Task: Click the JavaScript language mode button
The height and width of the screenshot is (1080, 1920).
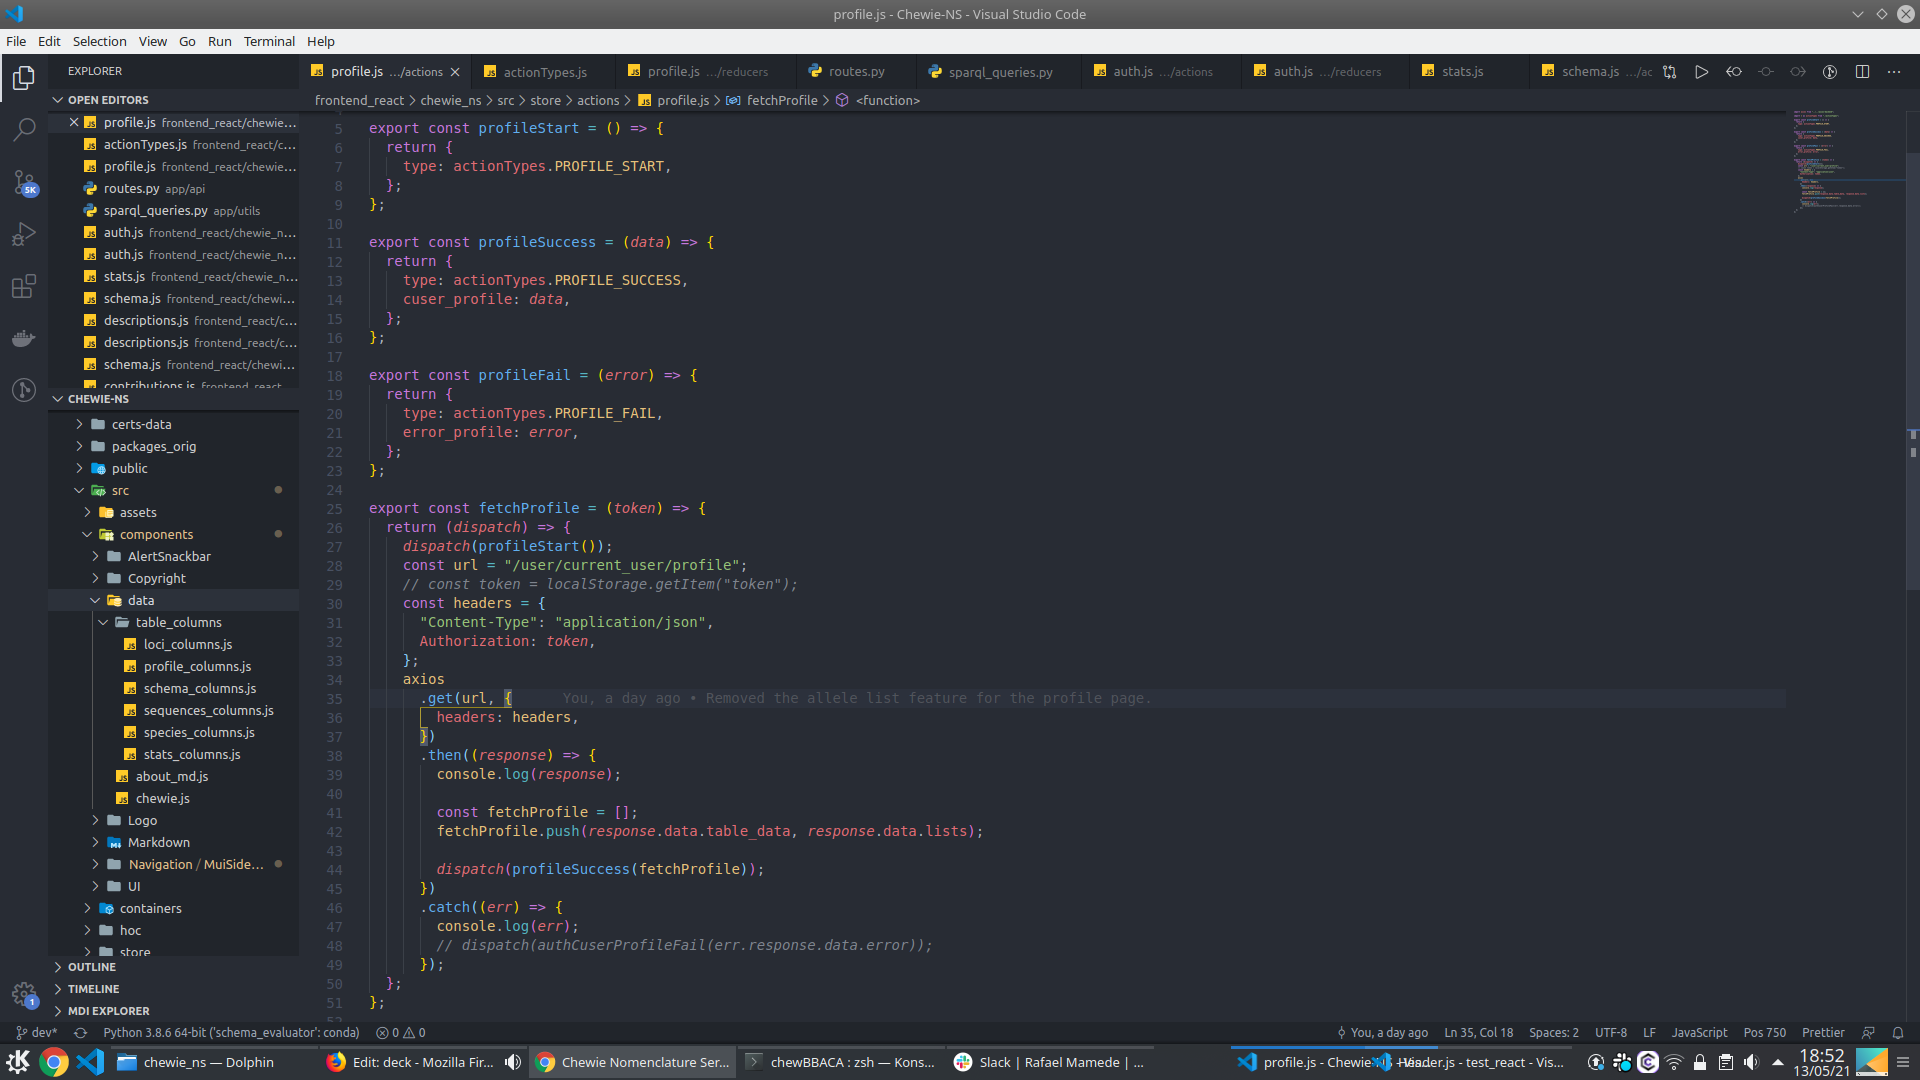Action: [1699, 1033]
